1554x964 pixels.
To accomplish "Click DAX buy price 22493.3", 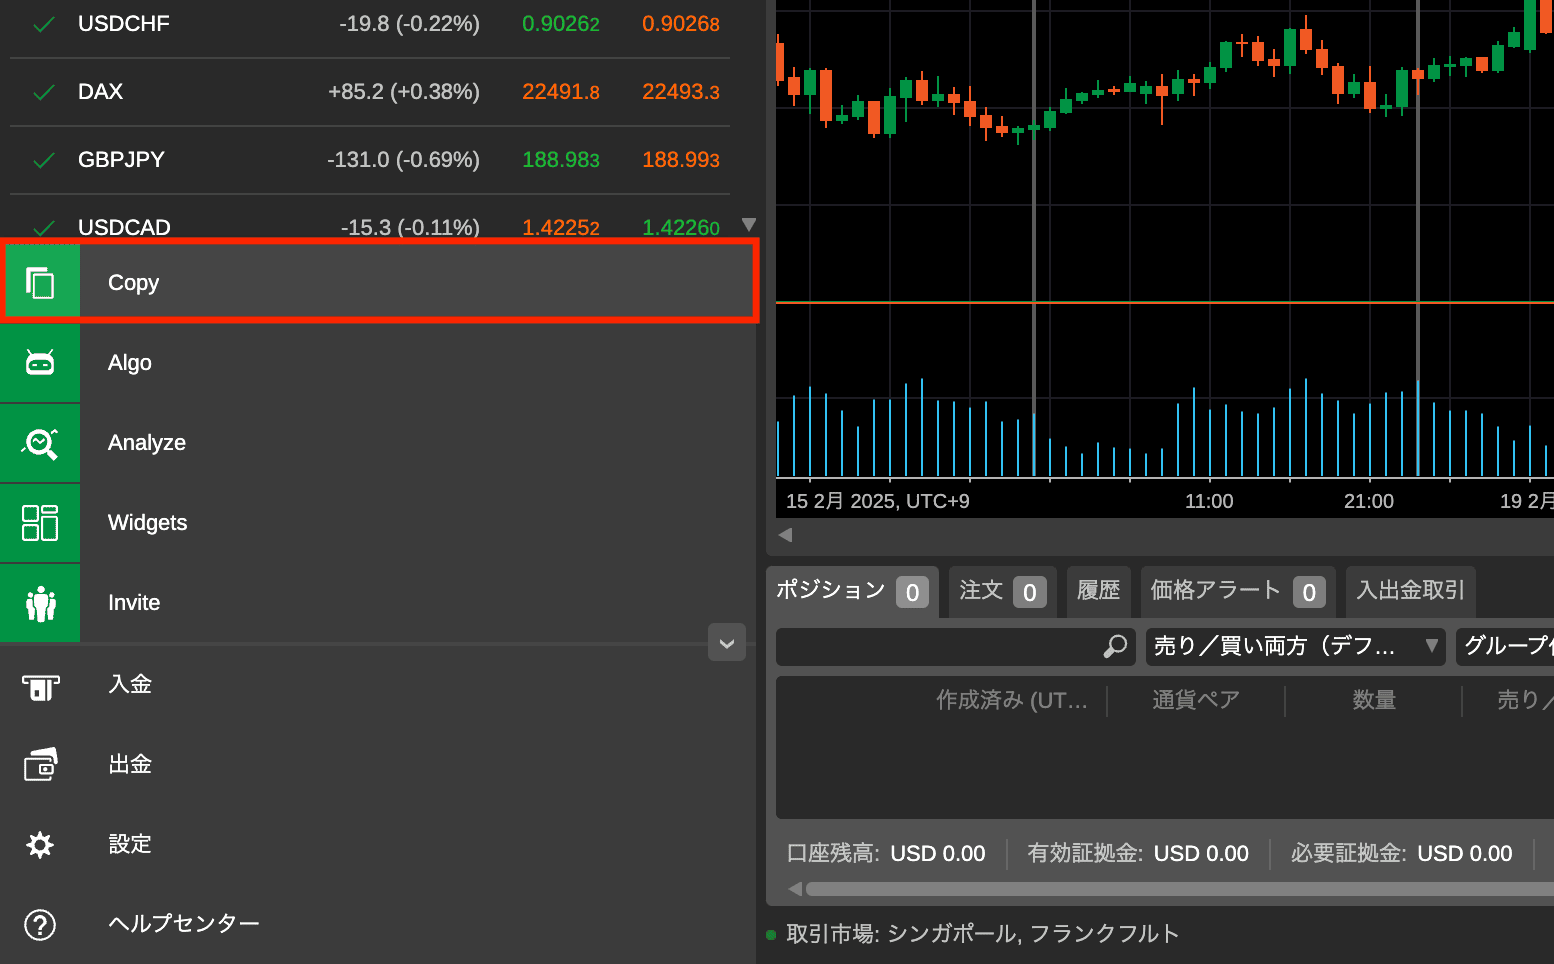I will coord(681,92).
